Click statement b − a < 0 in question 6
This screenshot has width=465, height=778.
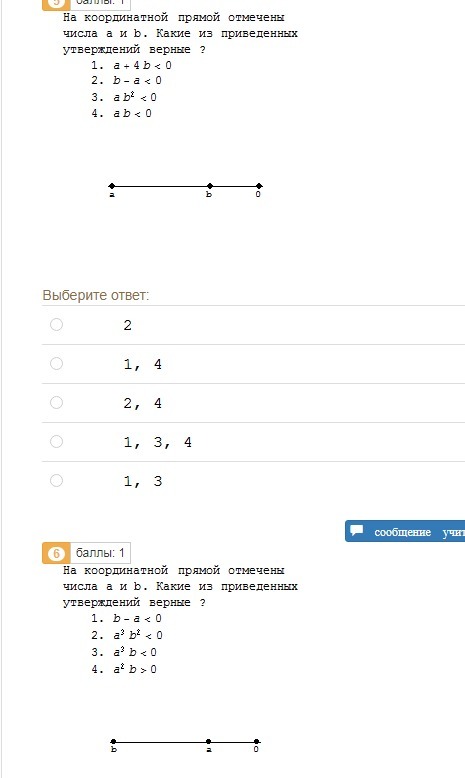click(137, 618)
